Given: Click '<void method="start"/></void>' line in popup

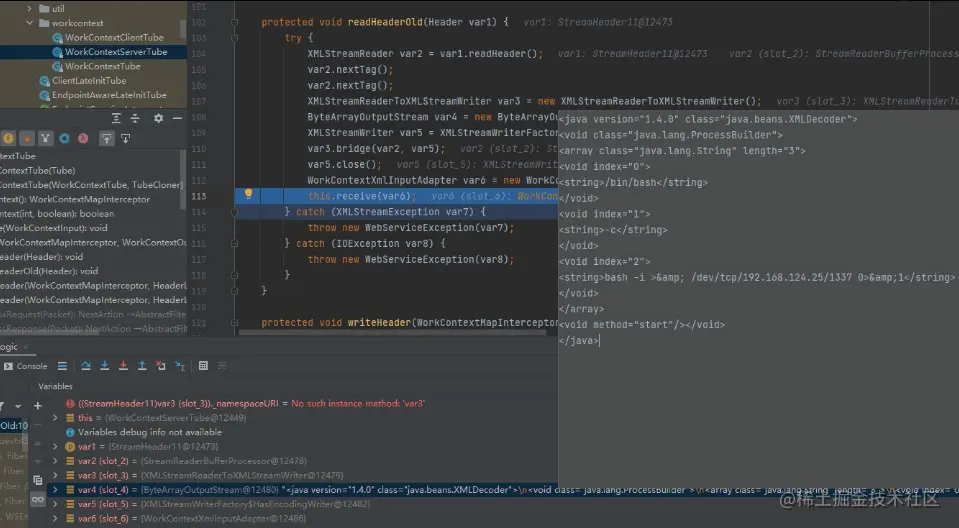Looking at the screenshot, I should (x=642, y=325).
